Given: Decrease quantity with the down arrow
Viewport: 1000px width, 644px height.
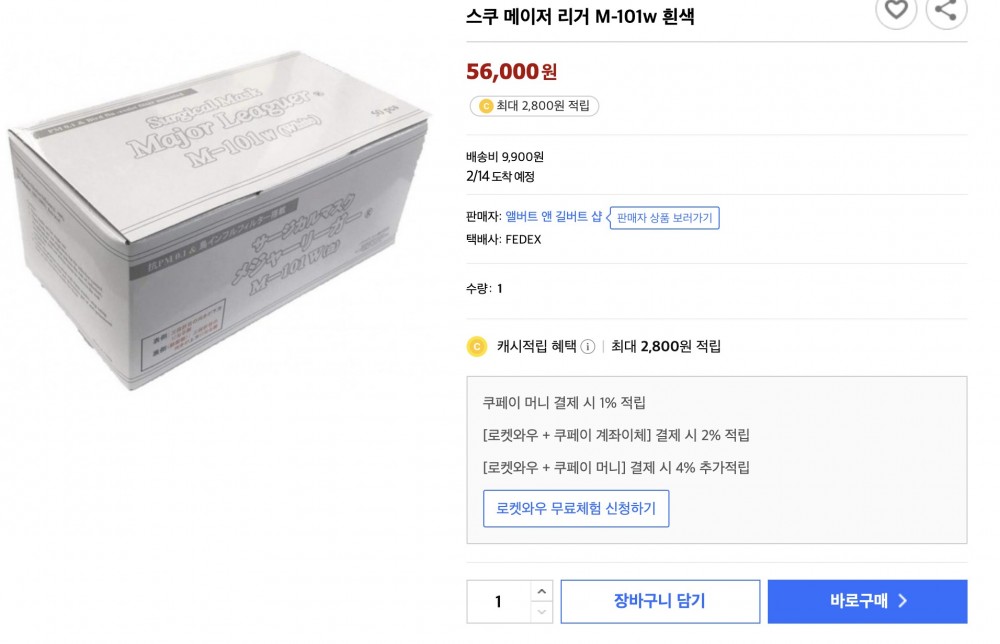Looking at the screenshot, I should [x=541, y=612].
